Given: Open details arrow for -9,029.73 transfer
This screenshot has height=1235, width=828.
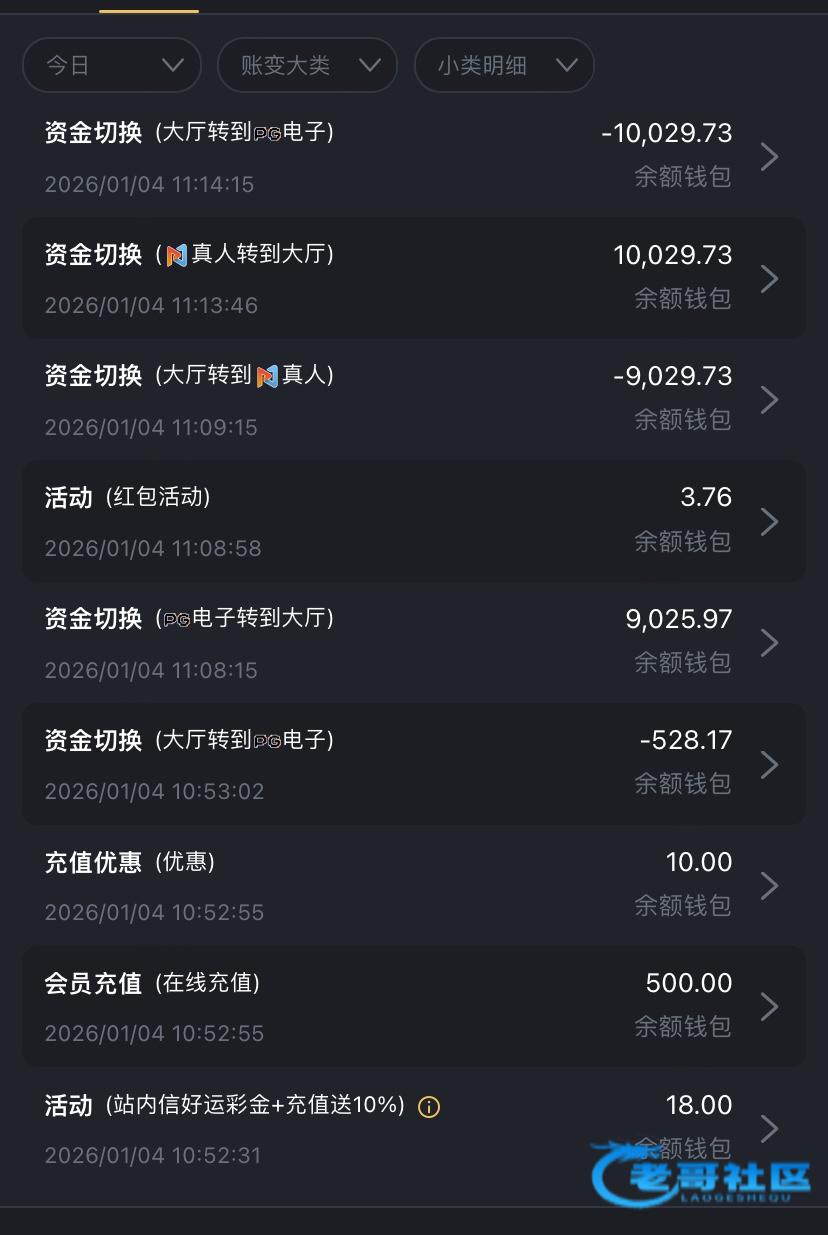Looking at the screenshot, I should pyautogui.click(x=769, y=399).
